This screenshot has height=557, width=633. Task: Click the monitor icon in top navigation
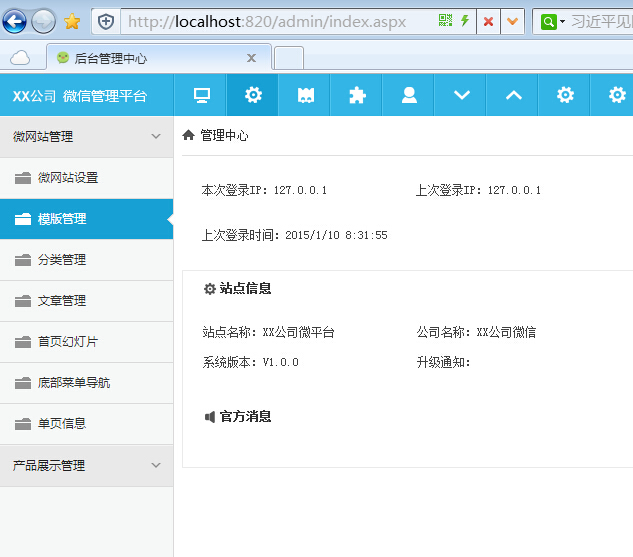pos(201,95)
